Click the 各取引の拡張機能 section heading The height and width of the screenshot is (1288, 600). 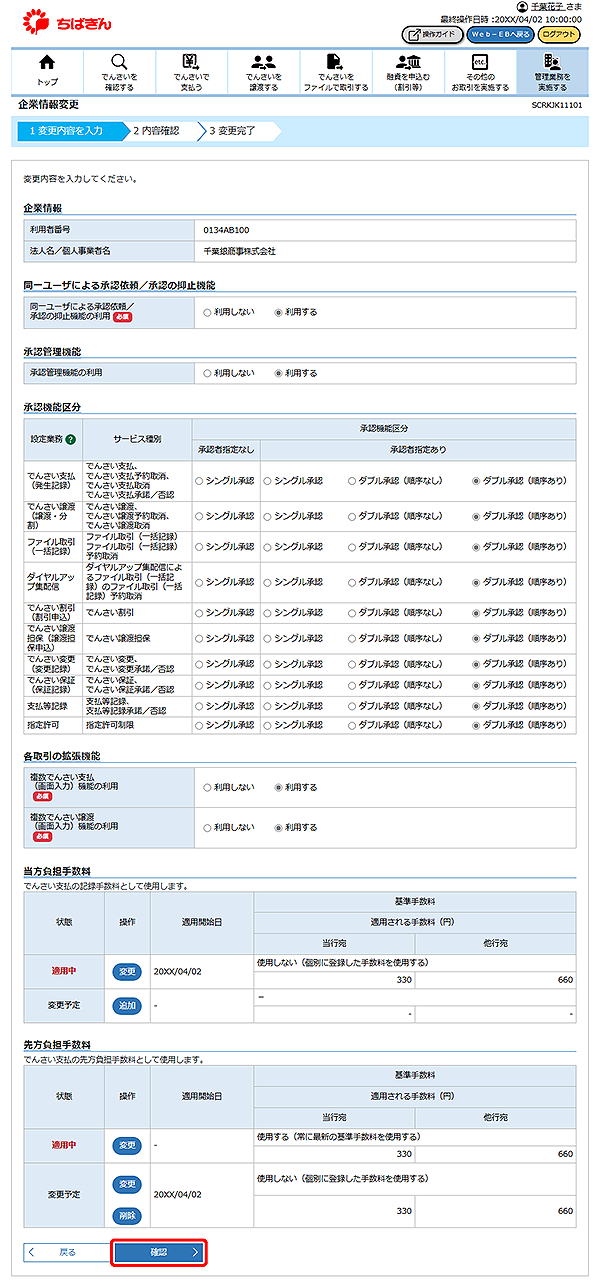(x=61, y=755)
